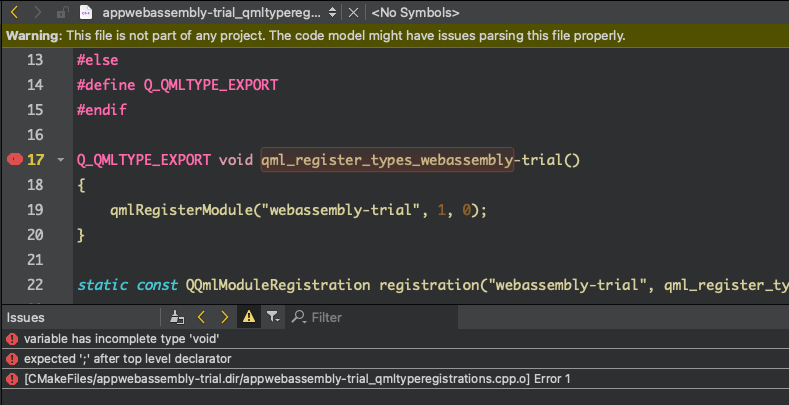This screenshot has width=789, height=405.
Task: Click the qmlRegisterModule call on line 19
Action: [x=181, y=210]
